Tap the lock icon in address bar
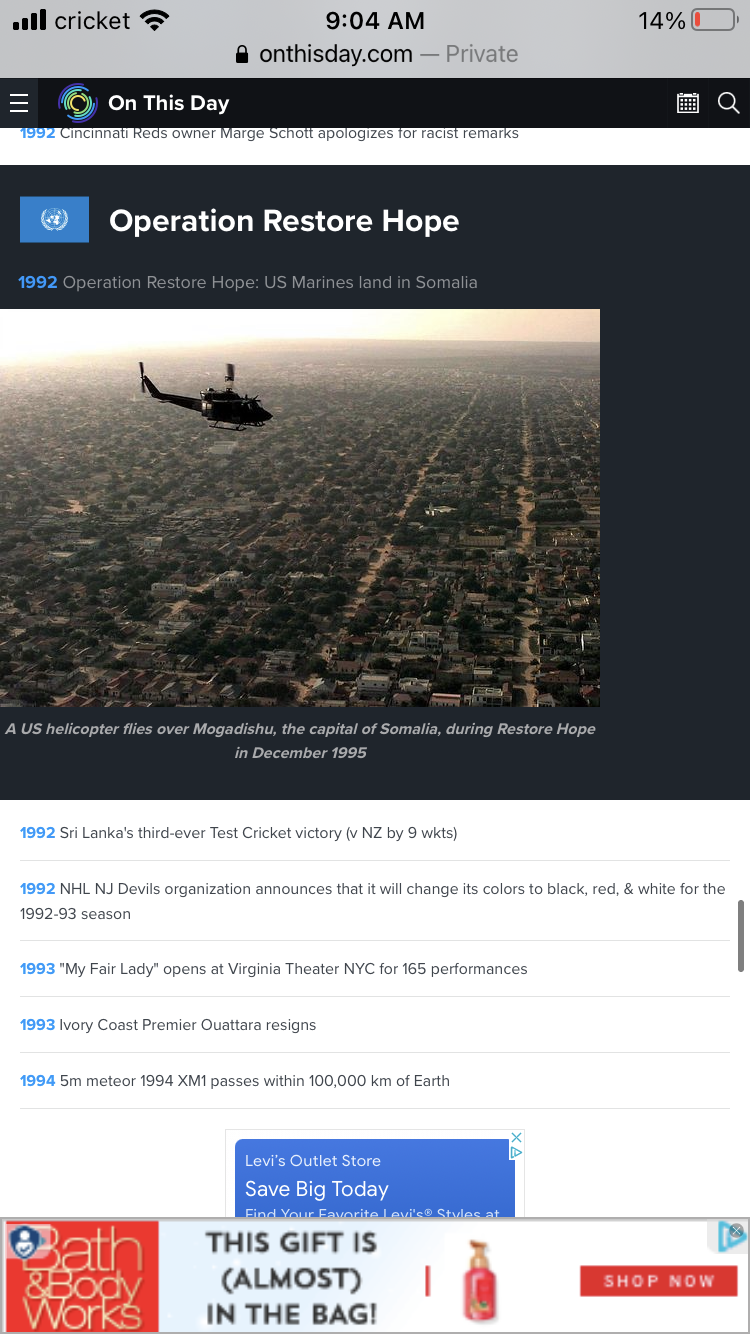 (x=242, y=54)
